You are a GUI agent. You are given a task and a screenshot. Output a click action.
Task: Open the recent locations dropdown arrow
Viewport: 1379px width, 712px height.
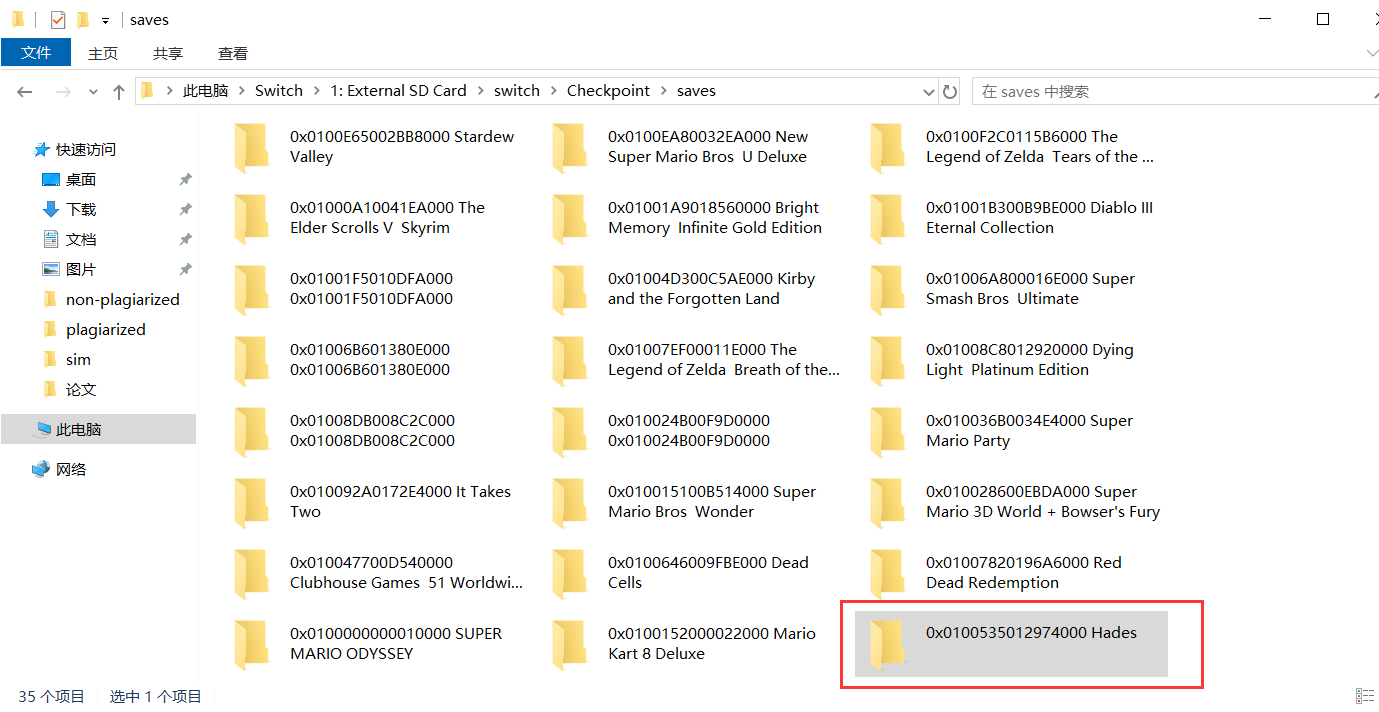click(x=93, y=91)
